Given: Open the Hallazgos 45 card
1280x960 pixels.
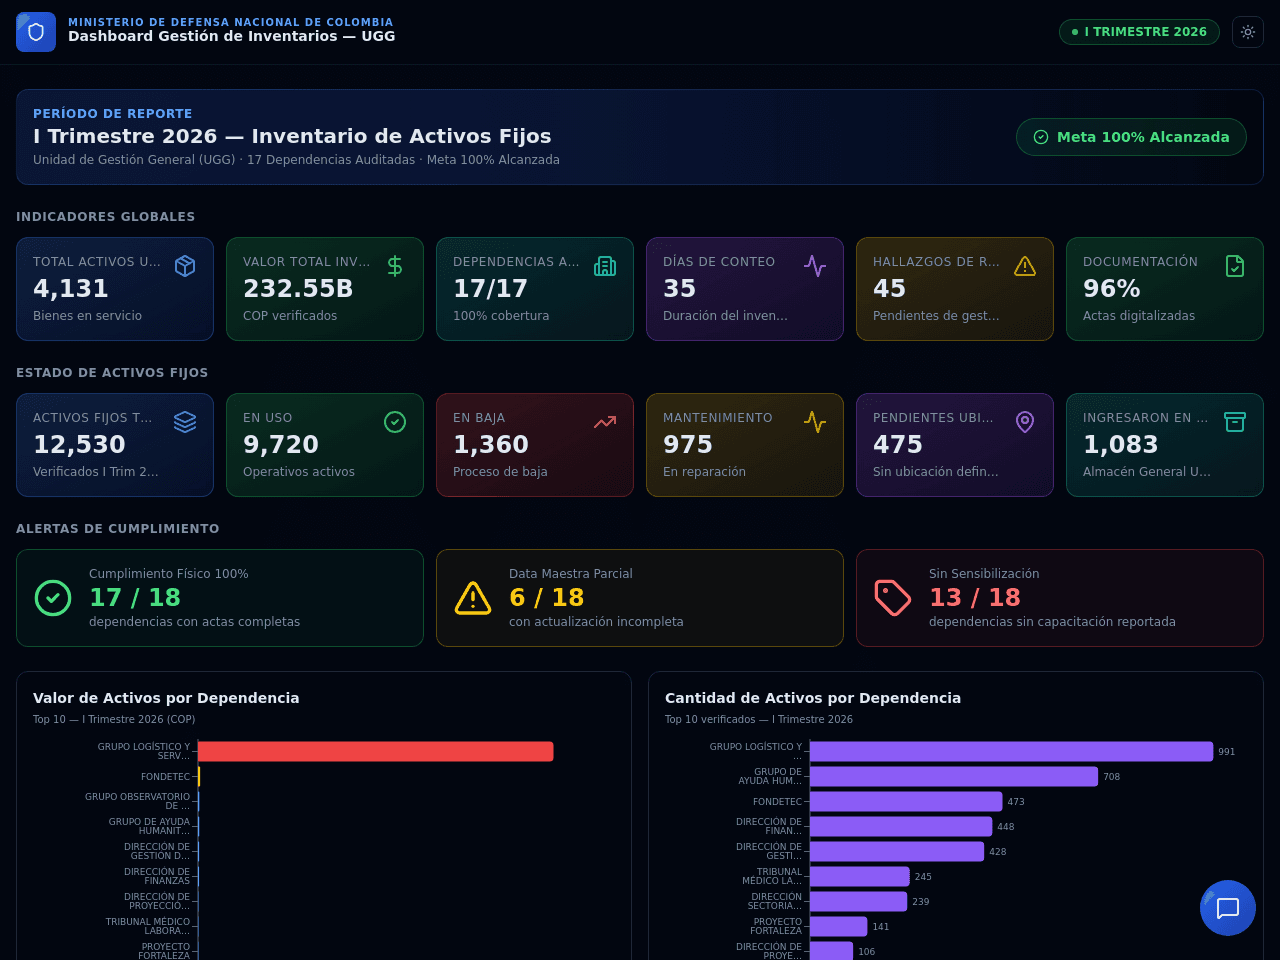Looking at the screenshot, I should 955,289.
